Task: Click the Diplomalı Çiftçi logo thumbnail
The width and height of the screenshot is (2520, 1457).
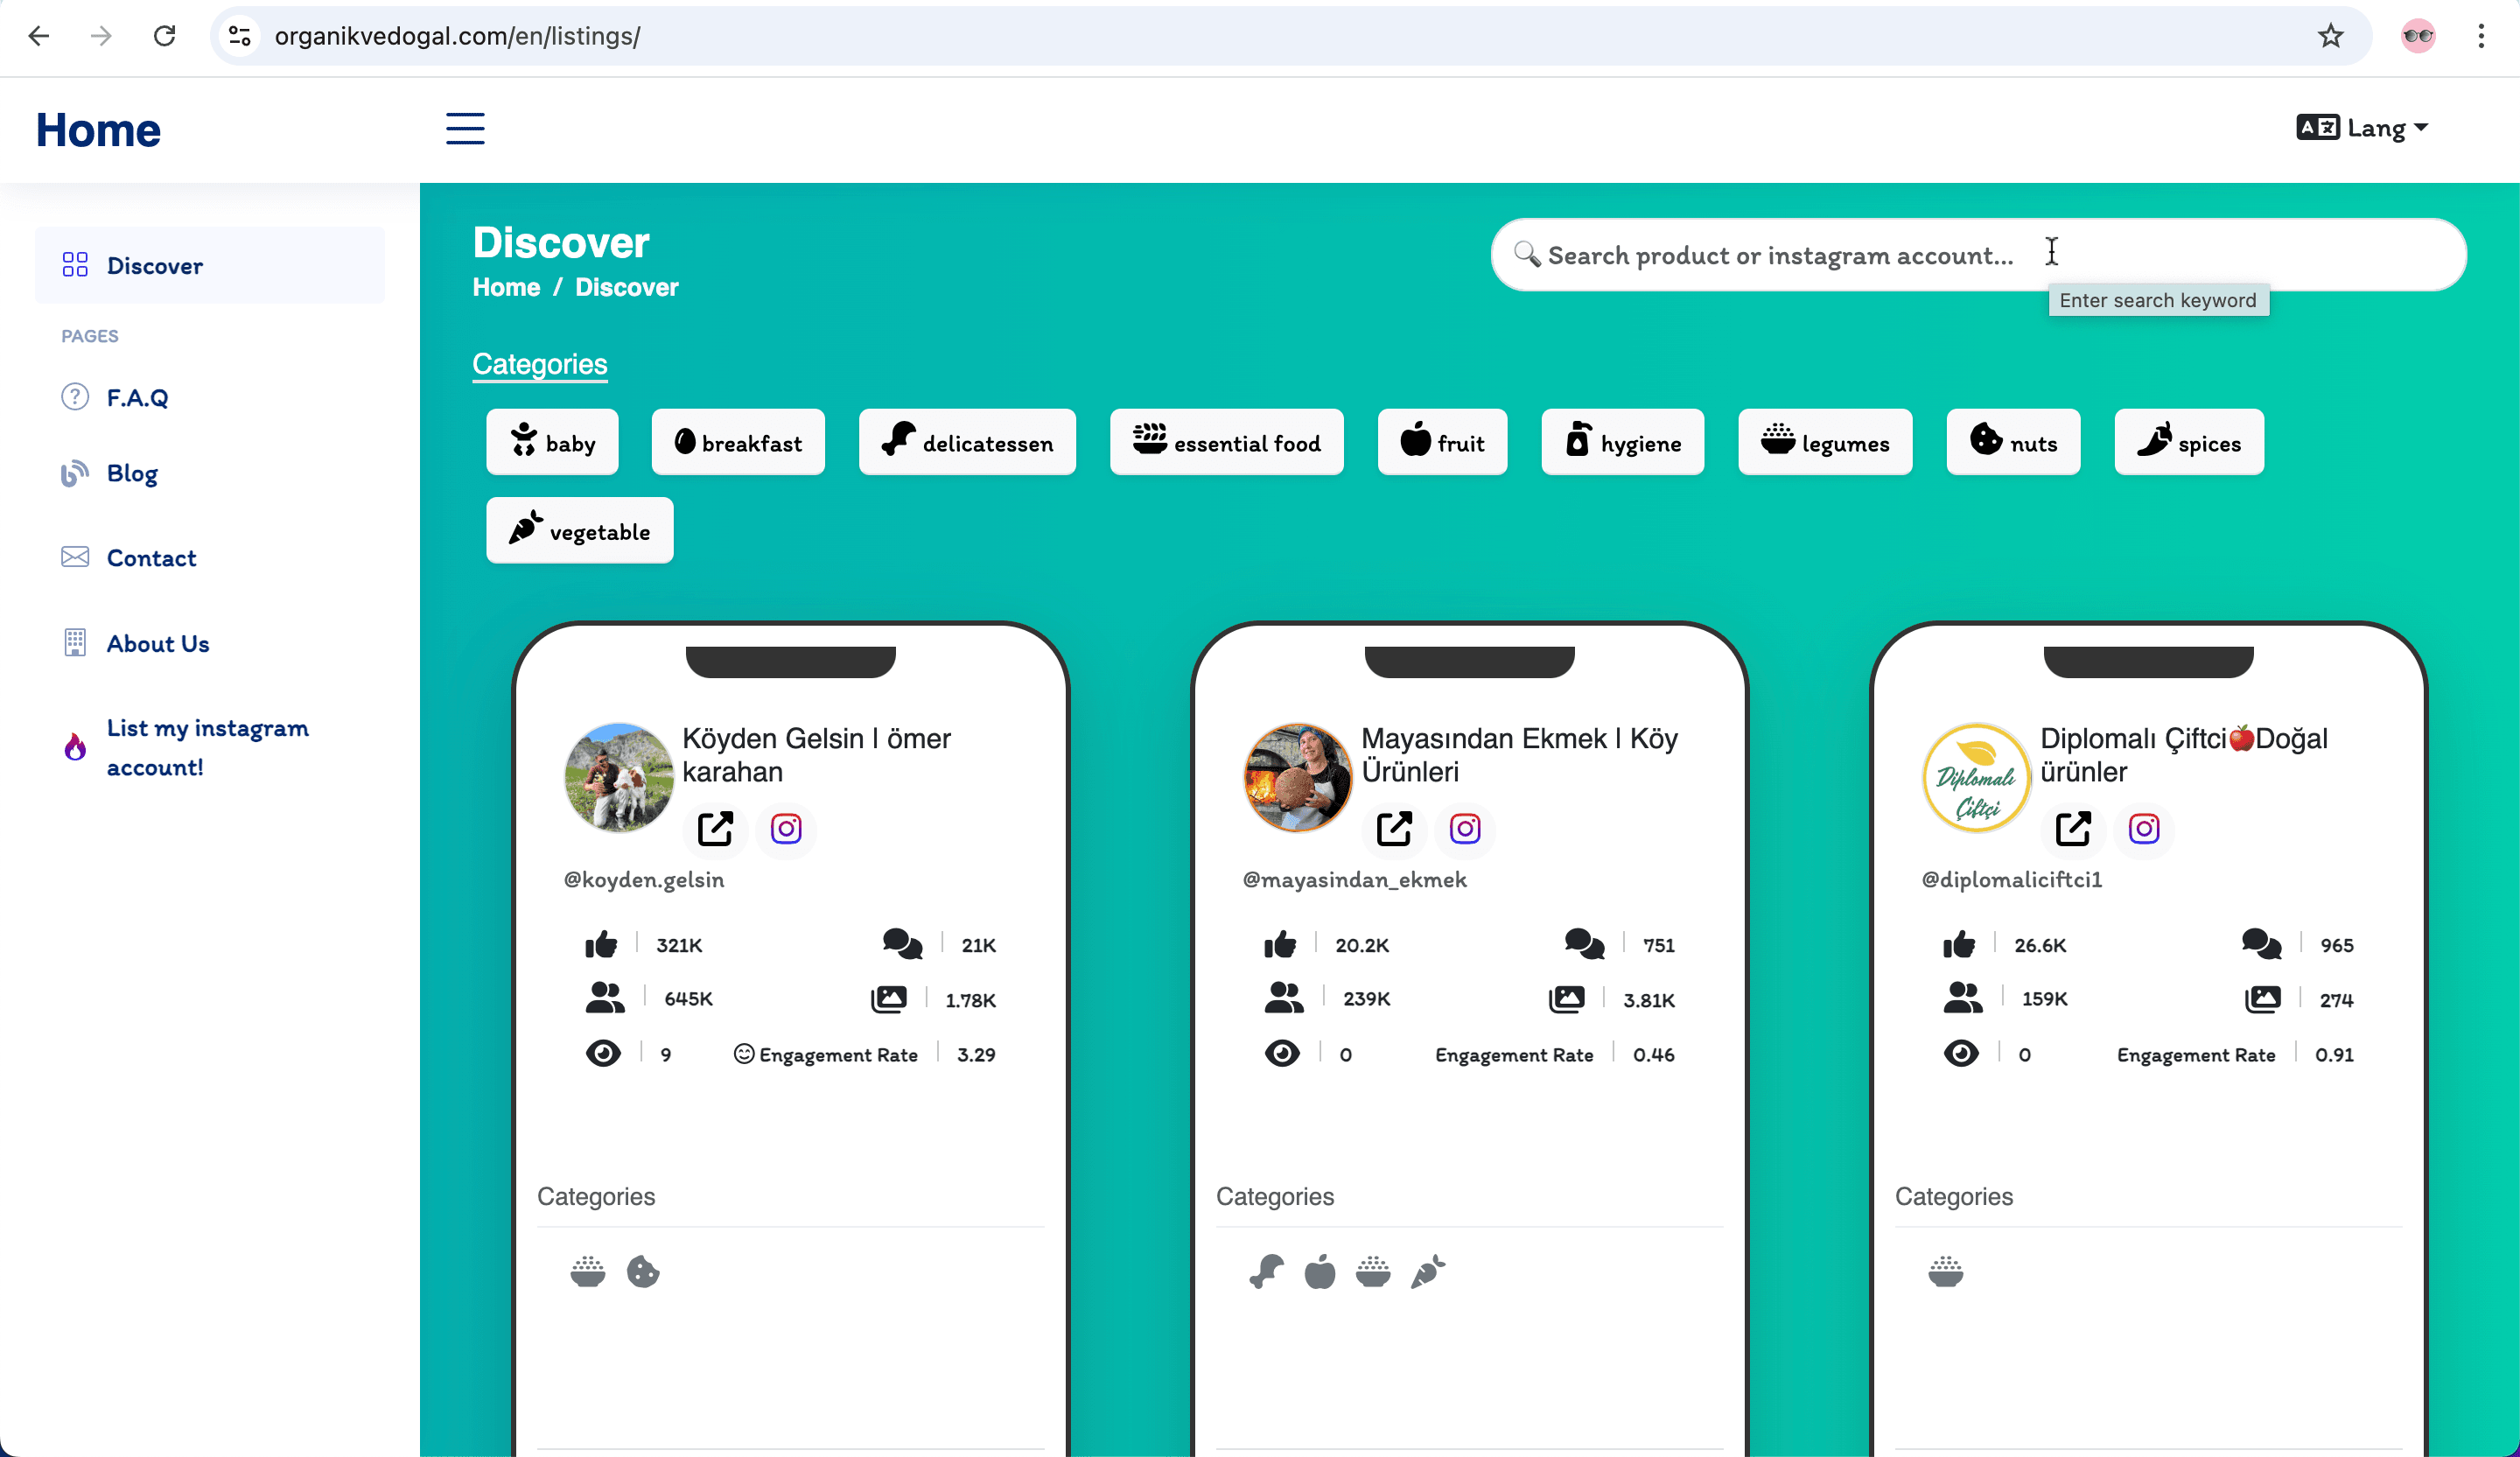Action: point(1977,777)
